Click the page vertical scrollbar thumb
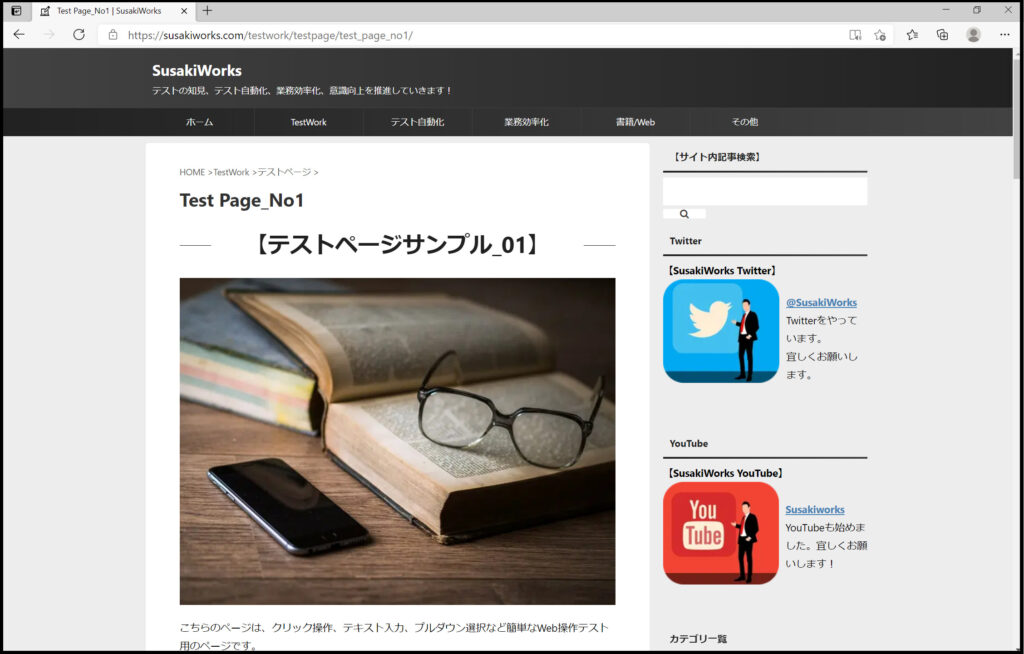This screenshot has width=1024, height=654. [1017, 118]
